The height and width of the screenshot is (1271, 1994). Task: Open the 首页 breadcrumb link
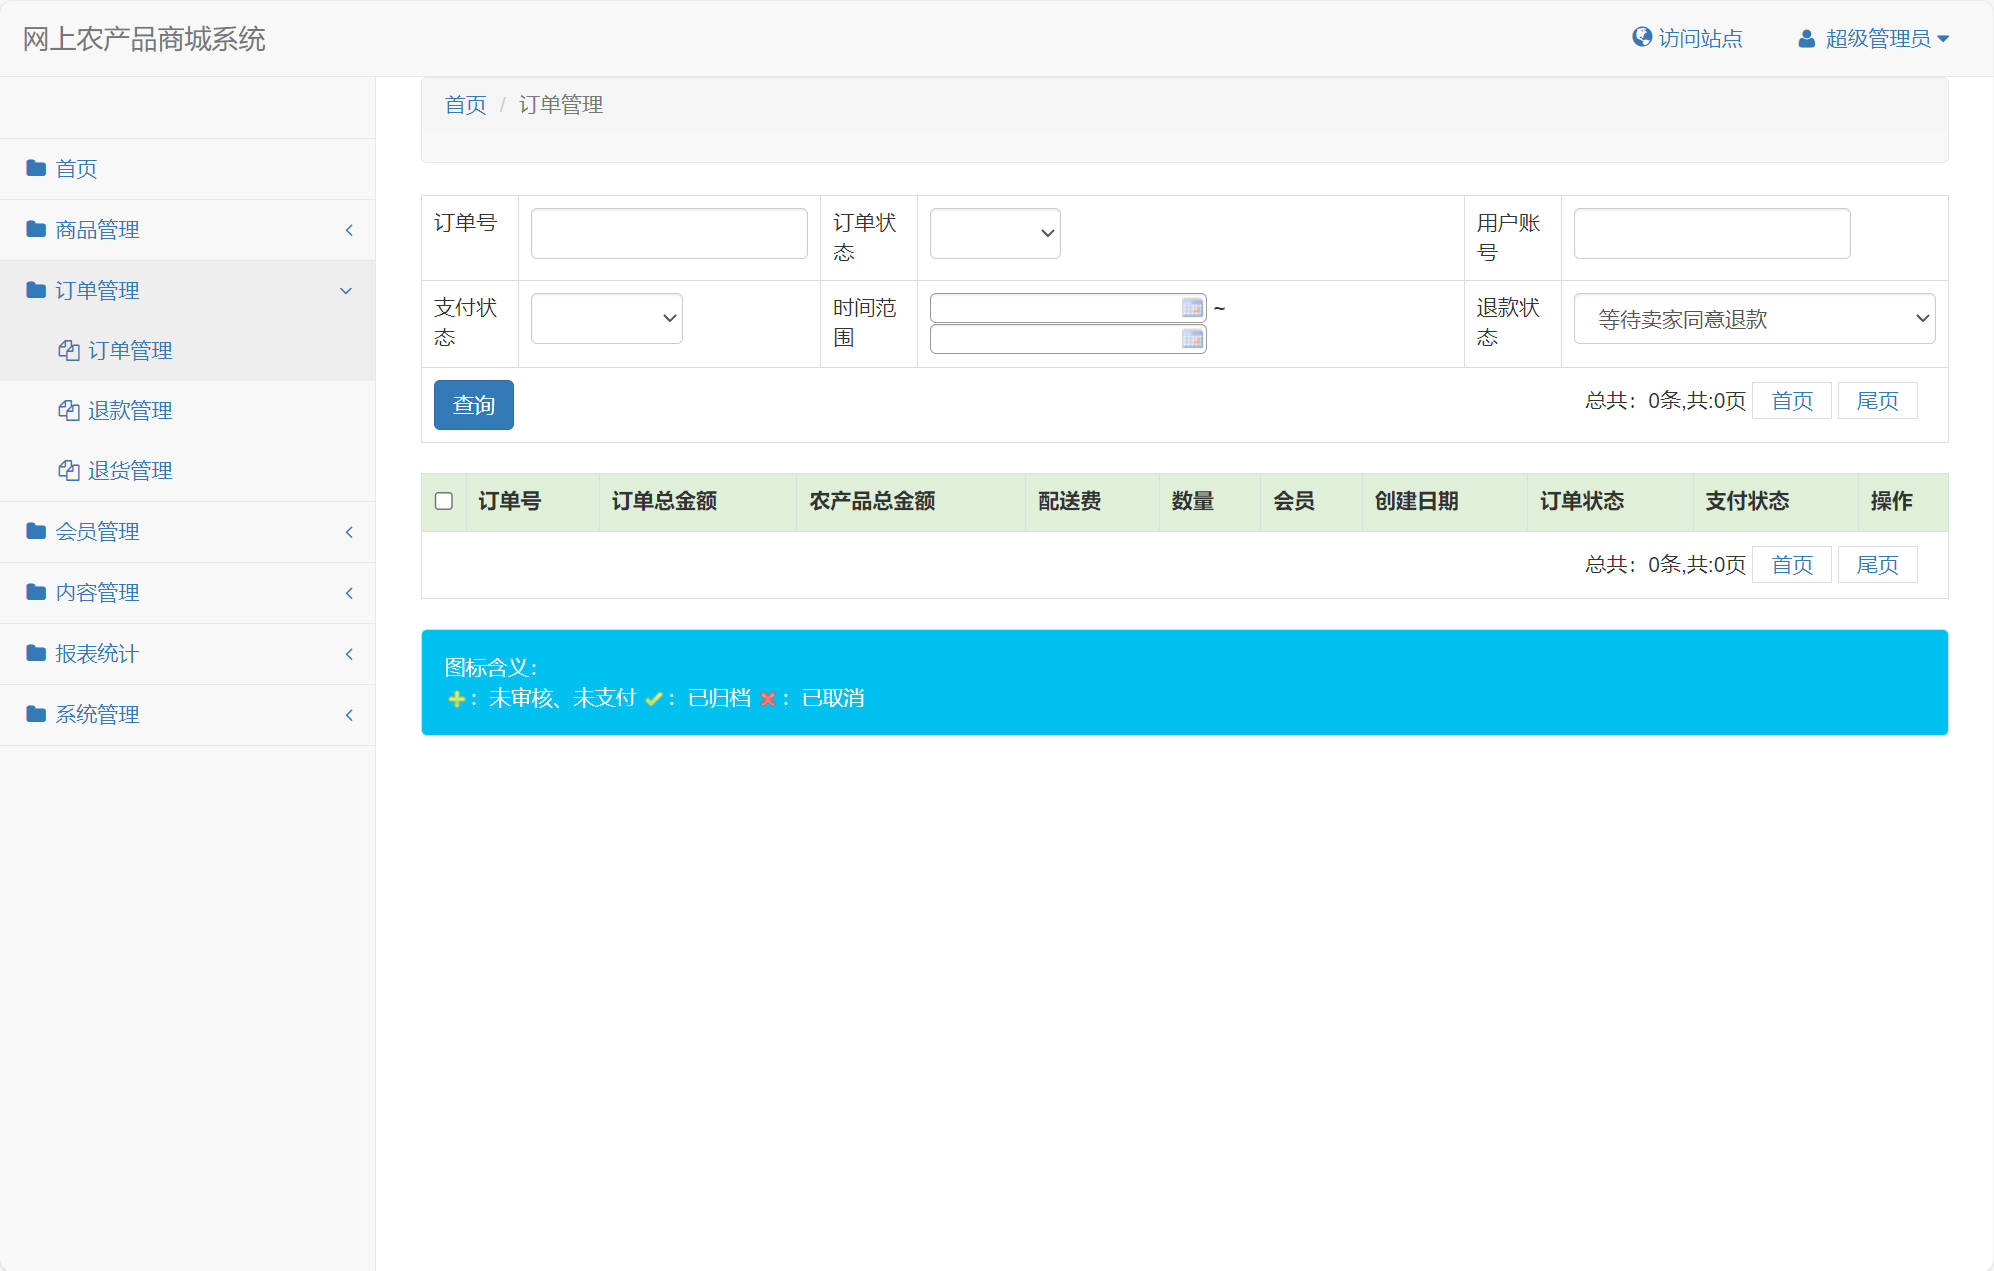(464, 104)
